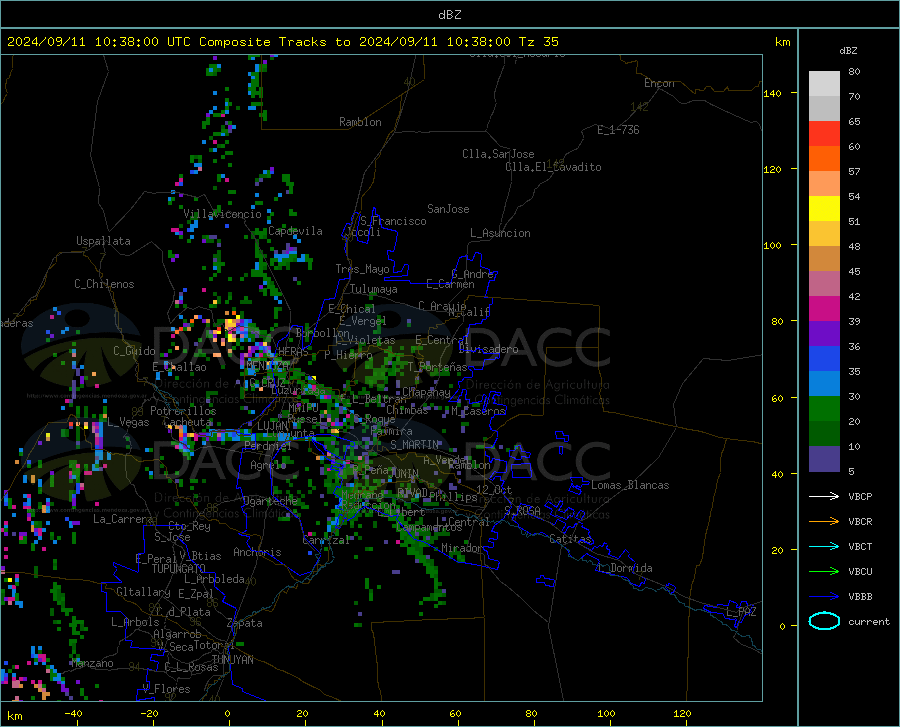
Task: Click the 'Tulumaya' map label
Action: point(373,289)
